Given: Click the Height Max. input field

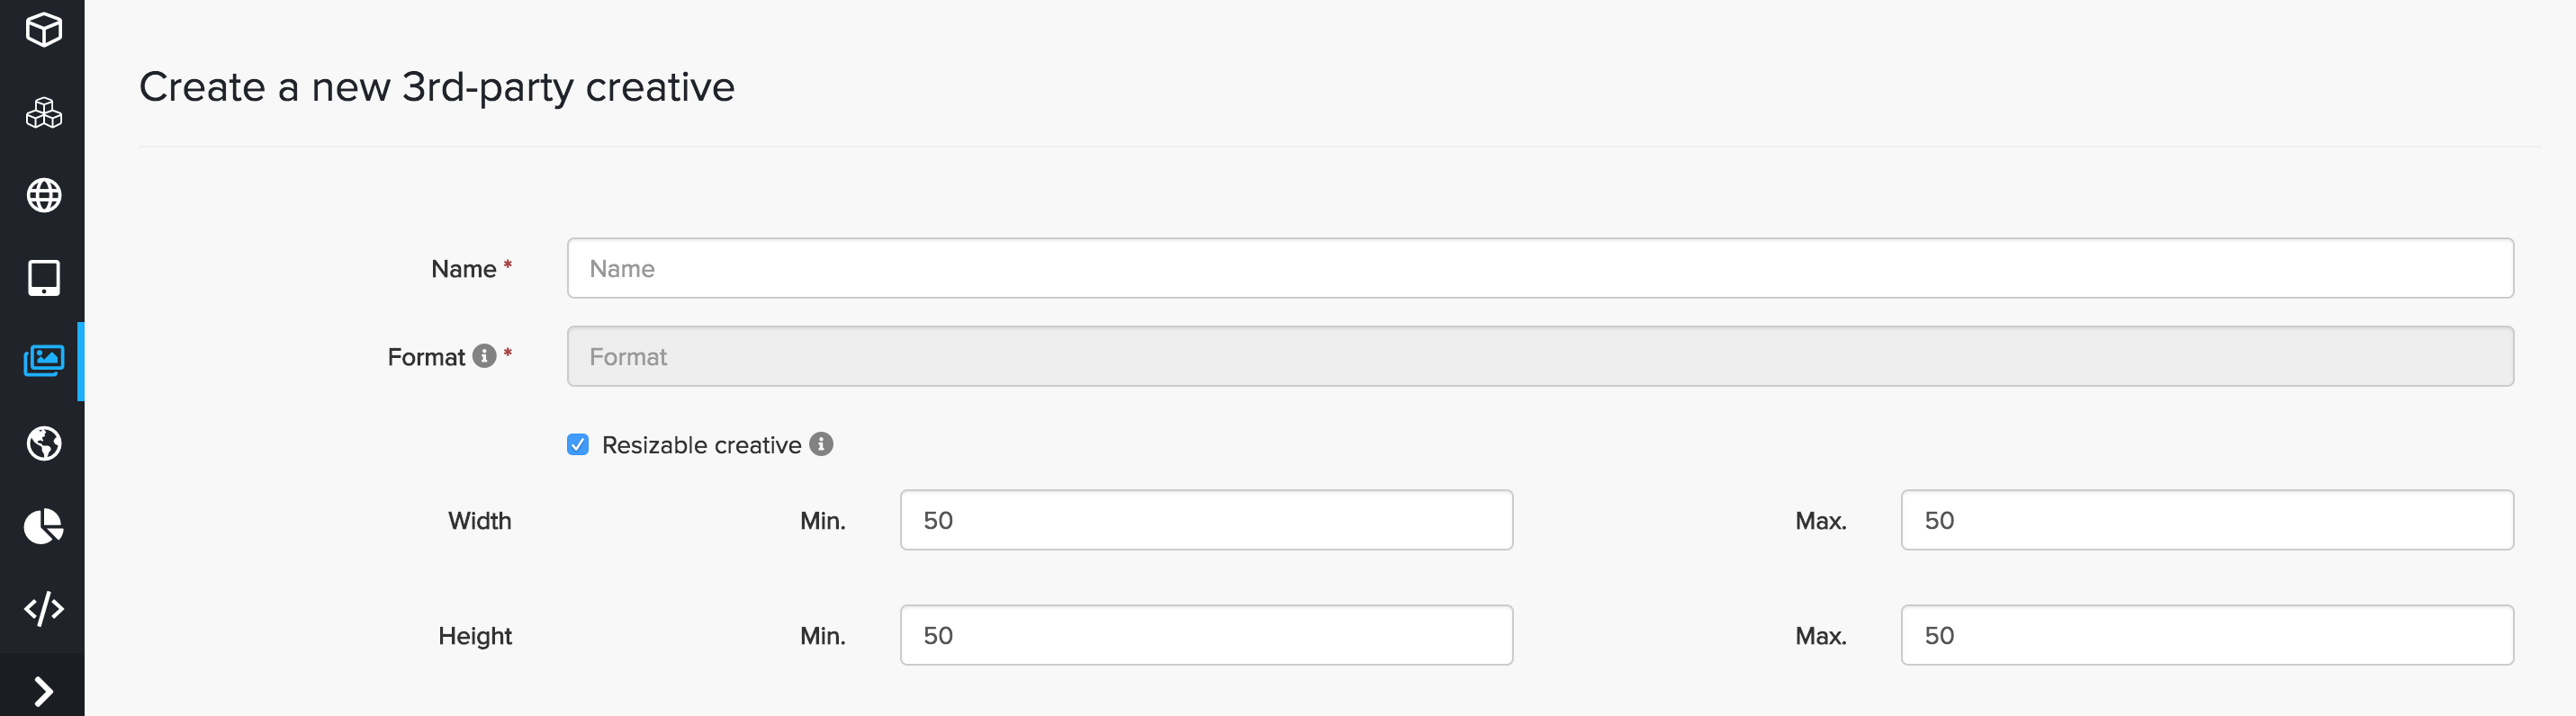Looking at the screenshot, I should [x=2206, y=636].
